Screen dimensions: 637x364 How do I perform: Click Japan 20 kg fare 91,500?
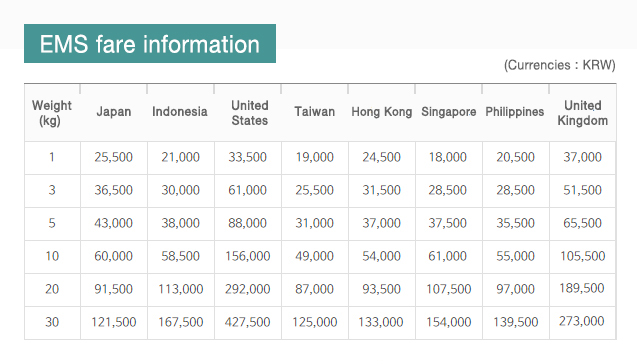[113, 289]
